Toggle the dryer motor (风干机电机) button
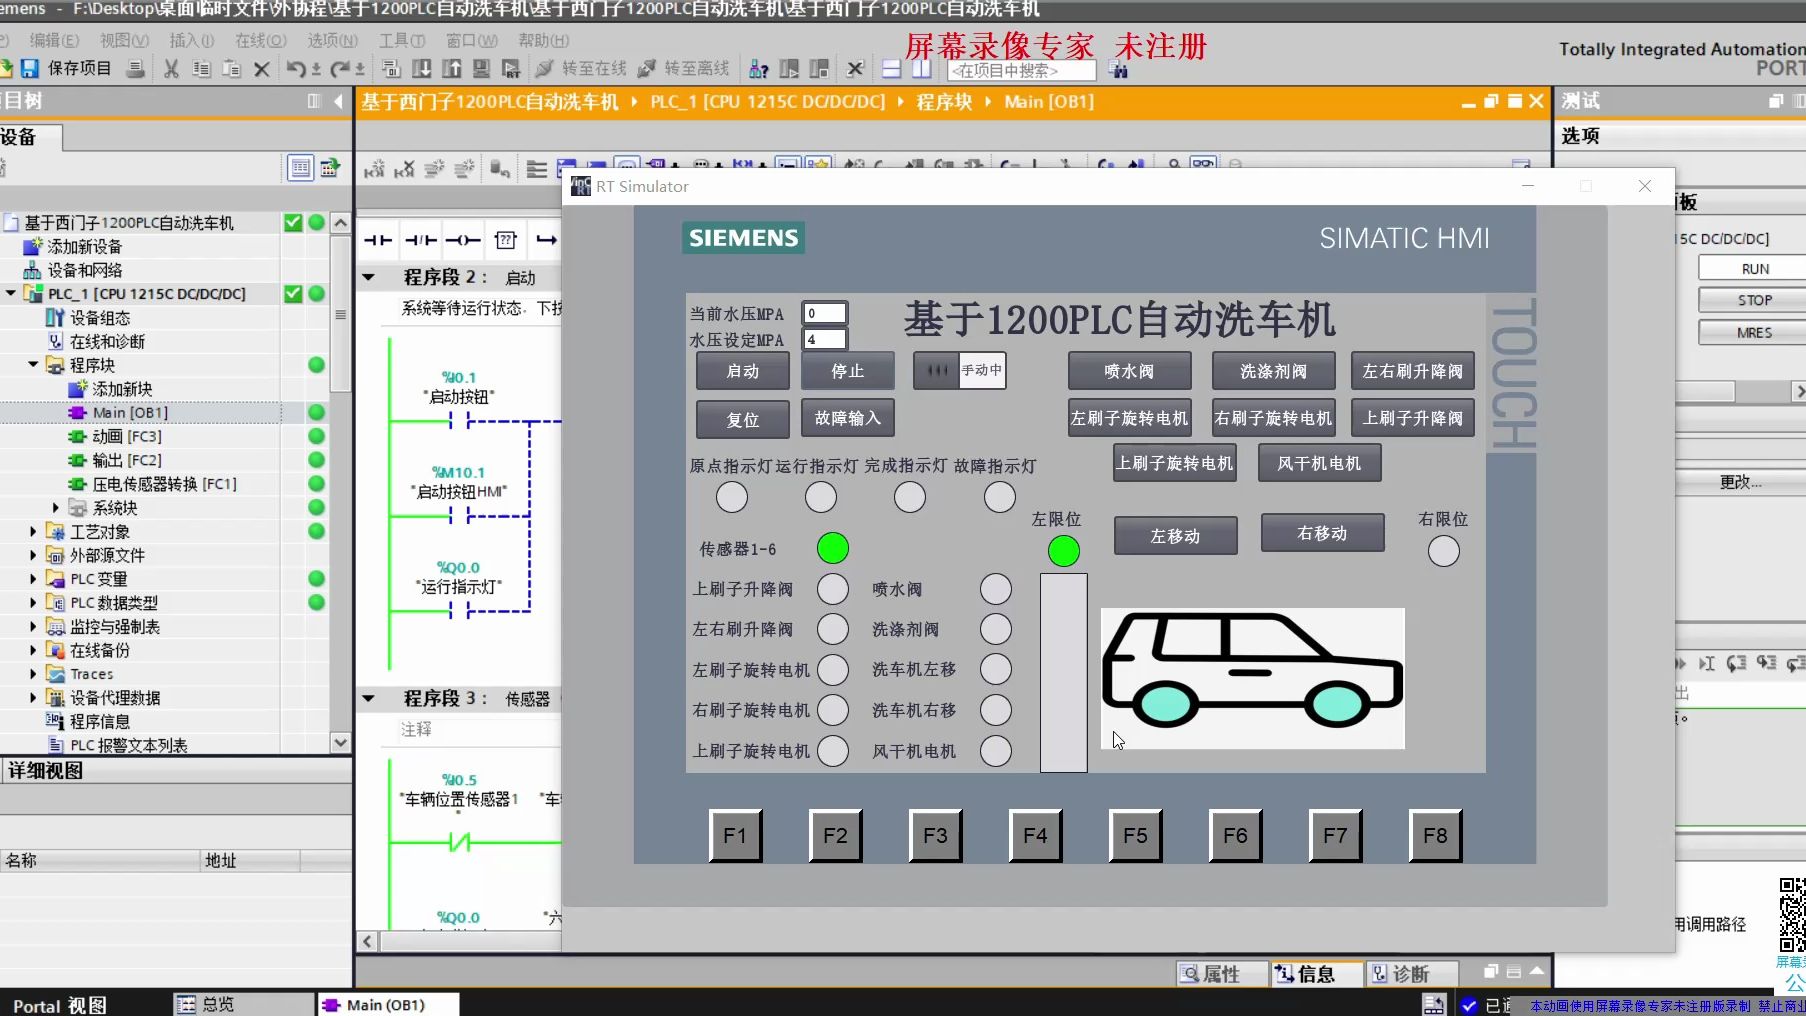The height and width of the screenshot is (1016, 1806). click(1319, 463)
